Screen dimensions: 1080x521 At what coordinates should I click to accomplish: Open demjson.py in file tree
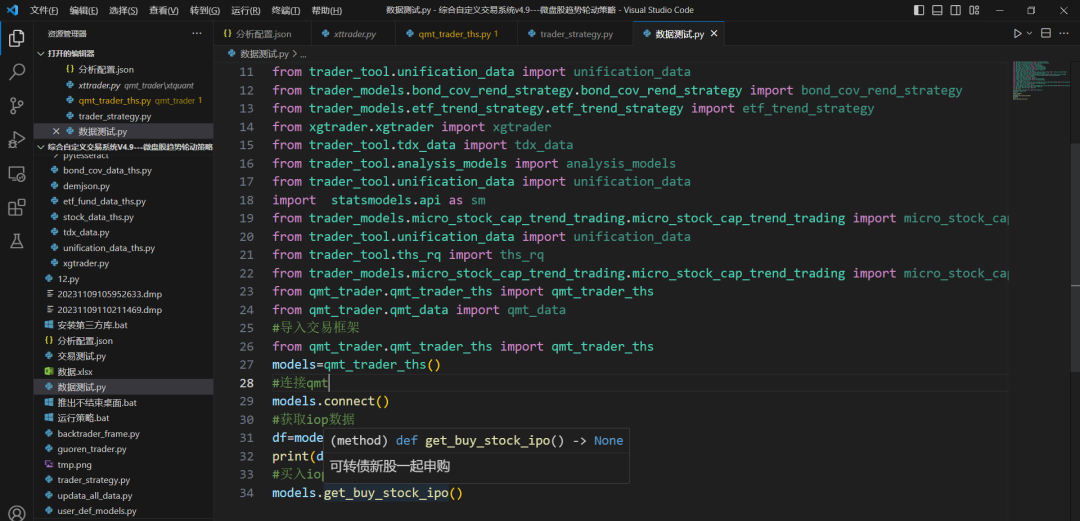[123, 186]
